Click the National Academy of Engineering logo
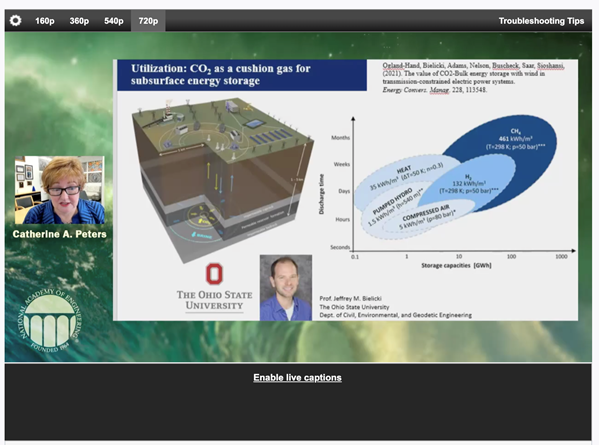 tap(50, 320)
